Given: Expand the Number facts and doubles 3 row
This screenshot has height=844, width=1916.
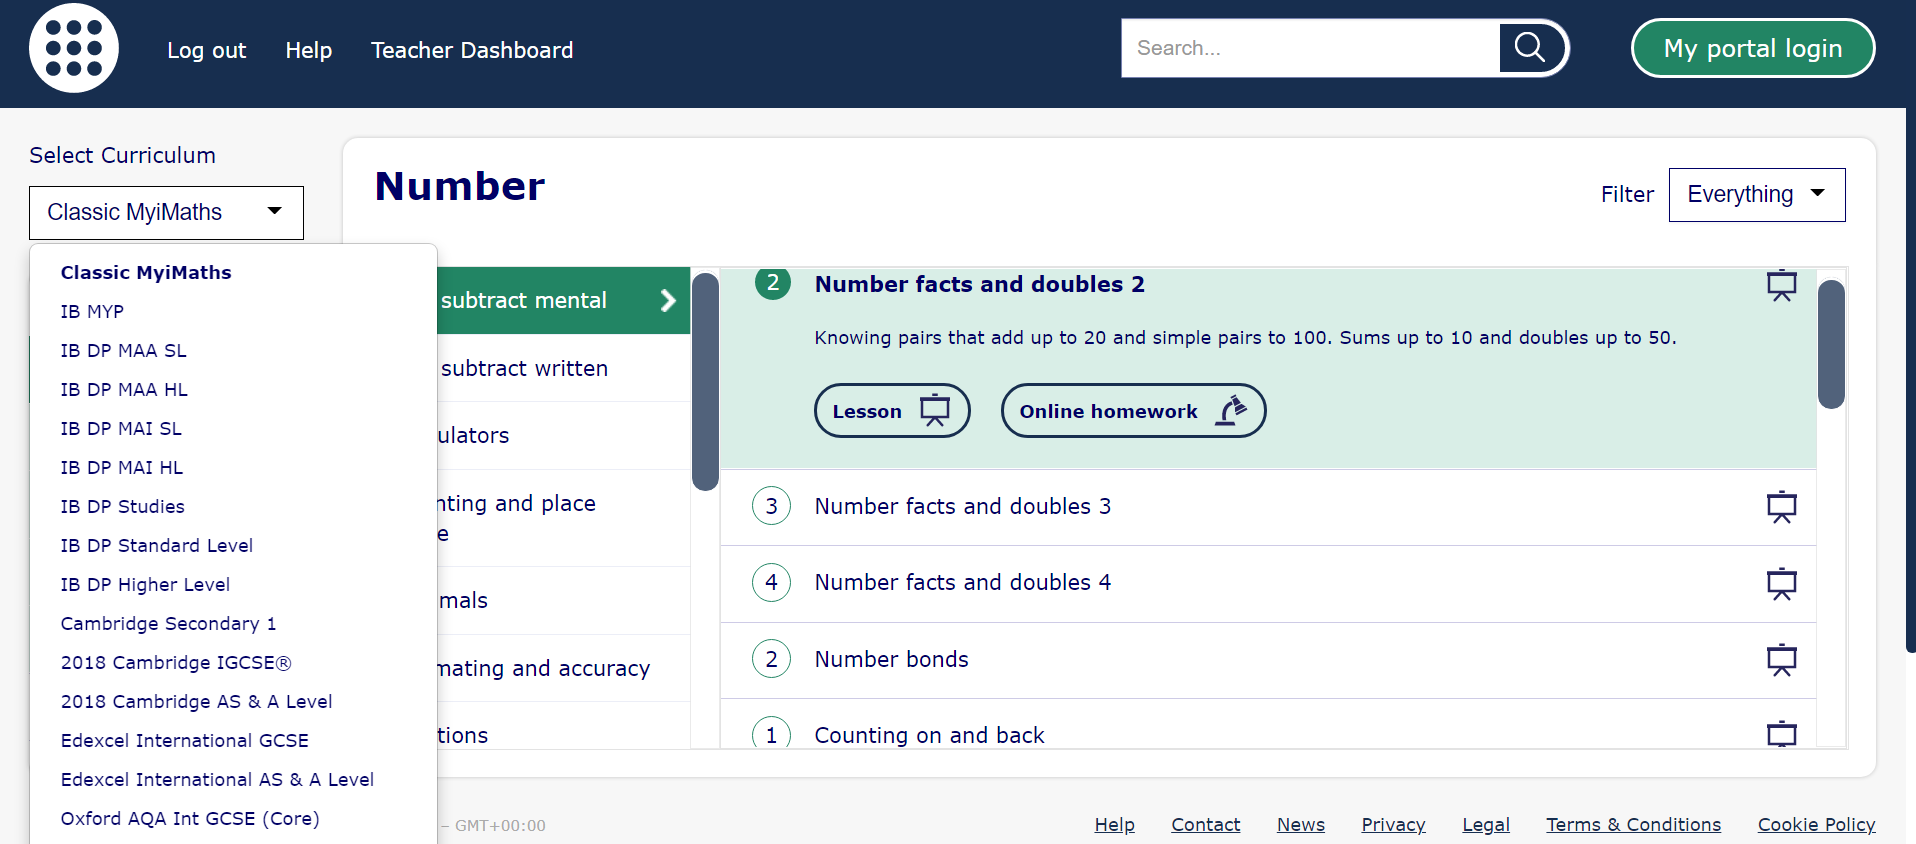Looking at the screenshot, I should [962, 507].
